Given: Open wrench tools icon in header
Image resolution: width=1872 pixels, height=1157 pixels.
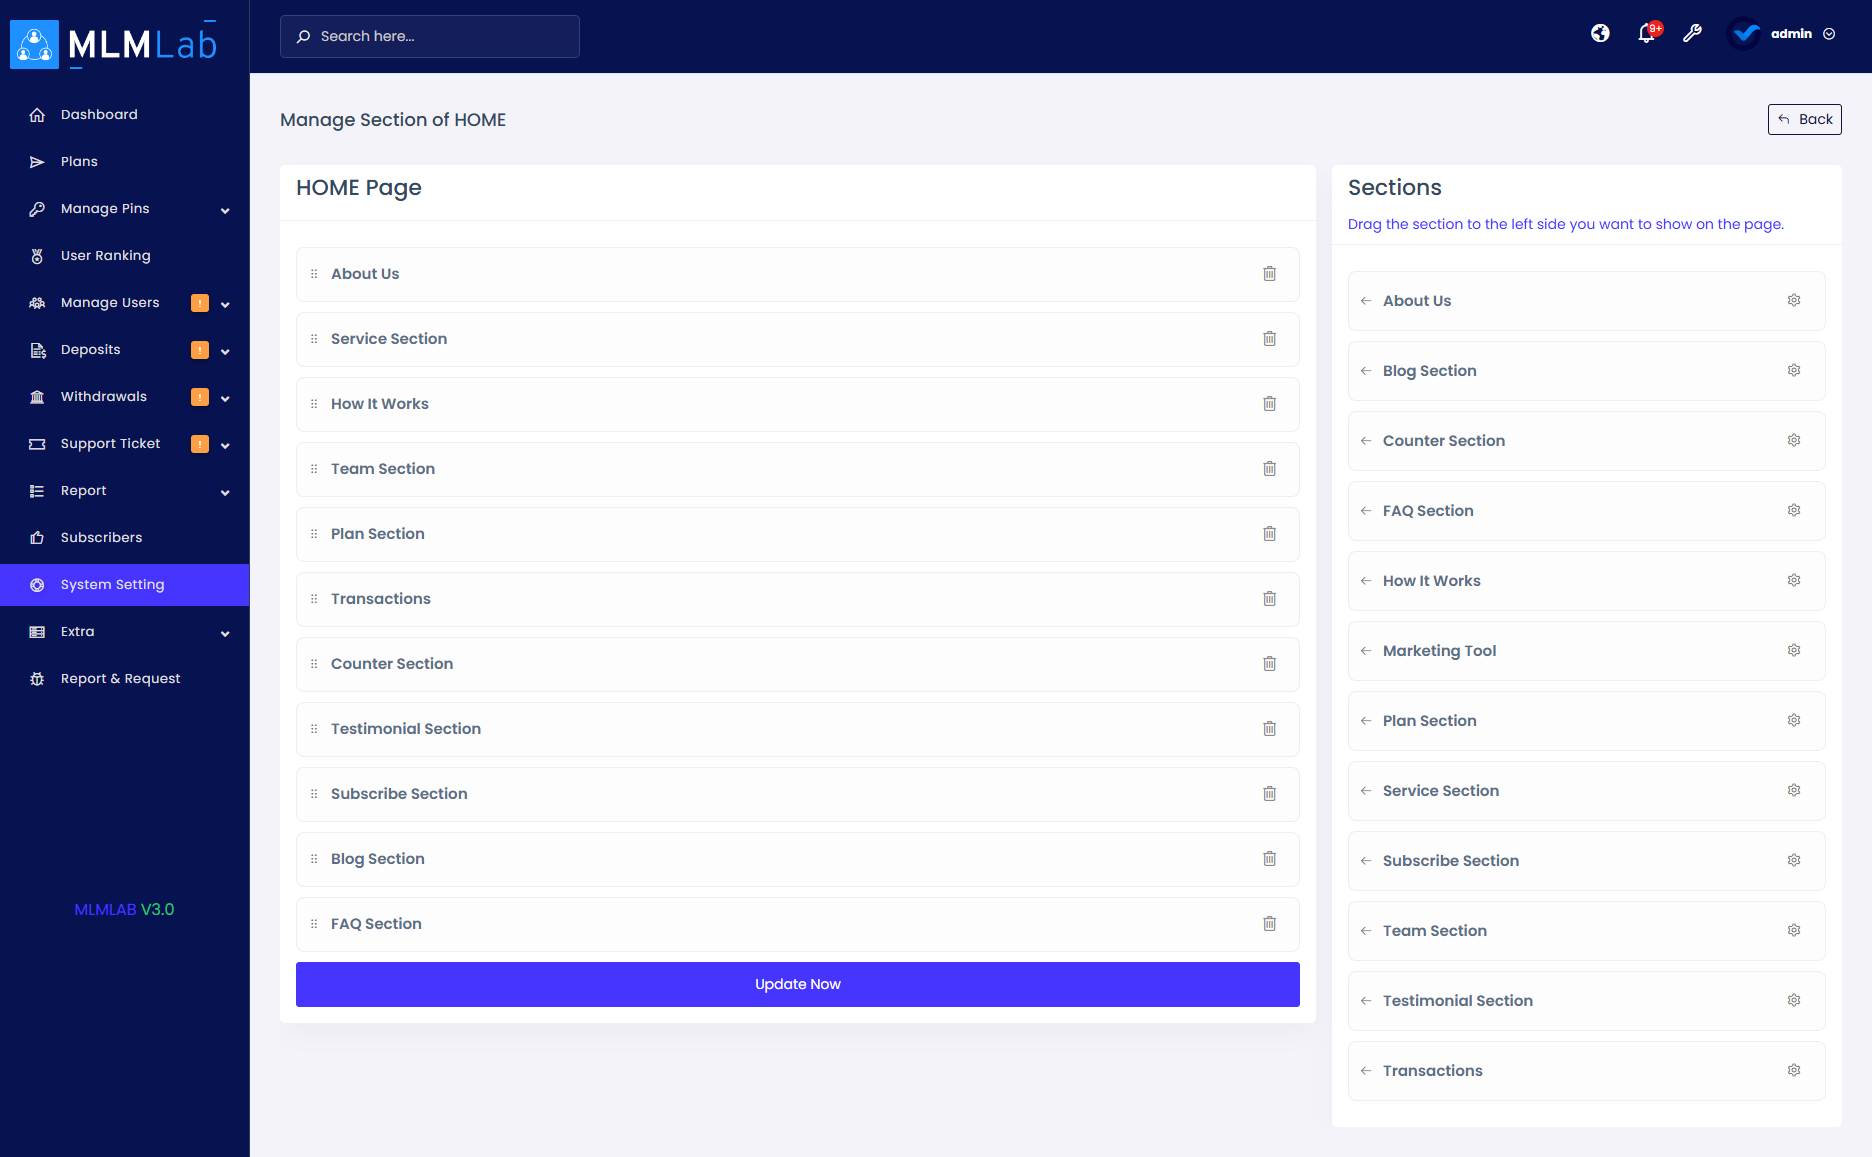Looking at the screenshot, I should (x=1692, y=33).
